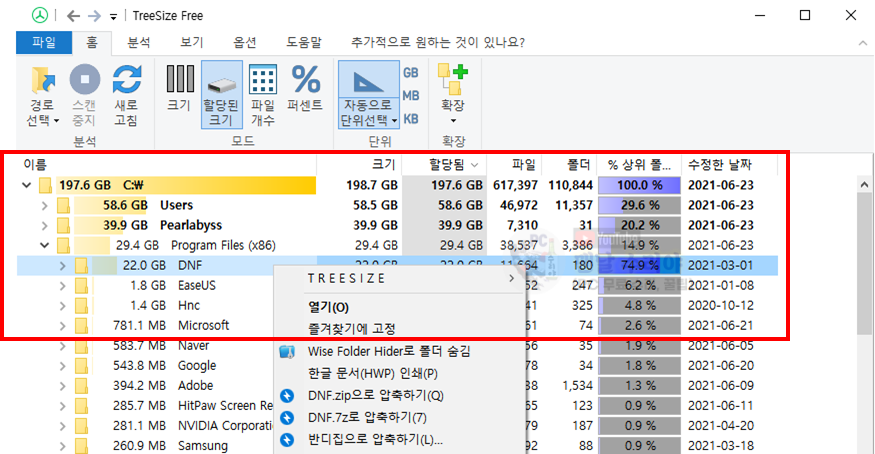Click the Wise Folder Hider icon
The height and width of the screenshot is (454, 875).
287,352
